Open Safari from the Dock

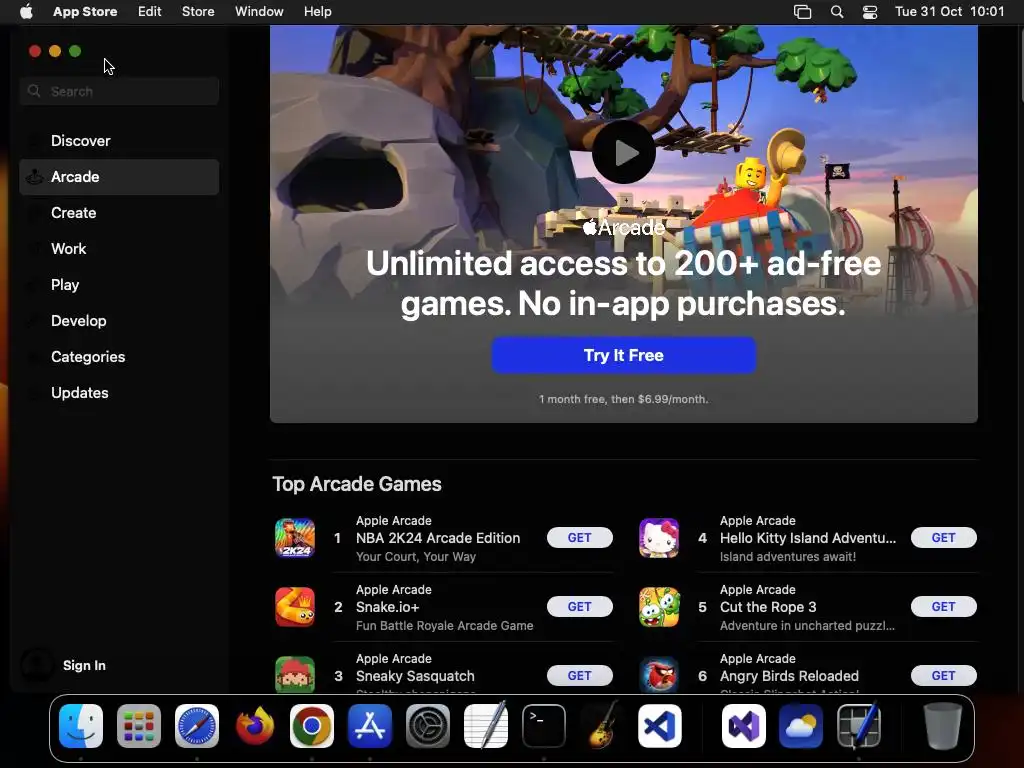click(x=197, y=726)
